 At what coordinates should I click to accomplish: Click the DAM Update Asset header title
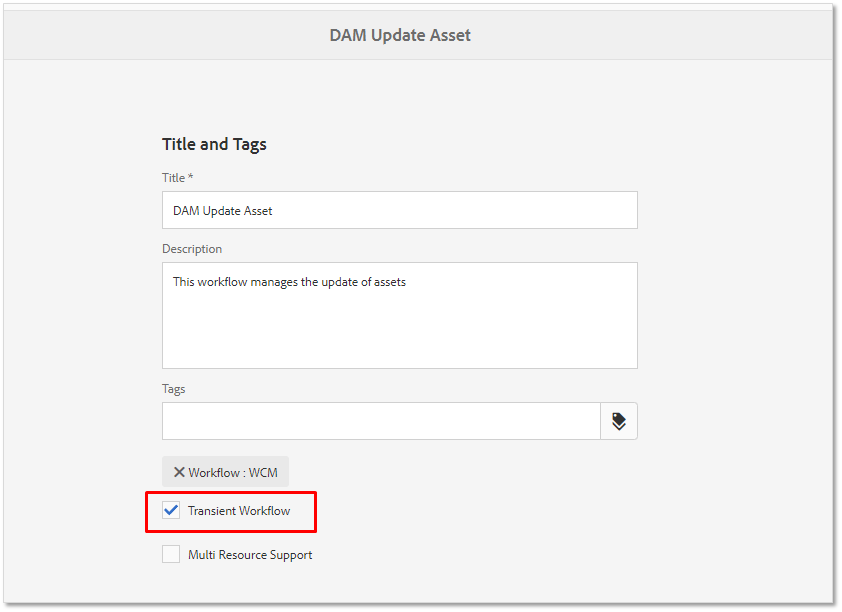(400, 35)
